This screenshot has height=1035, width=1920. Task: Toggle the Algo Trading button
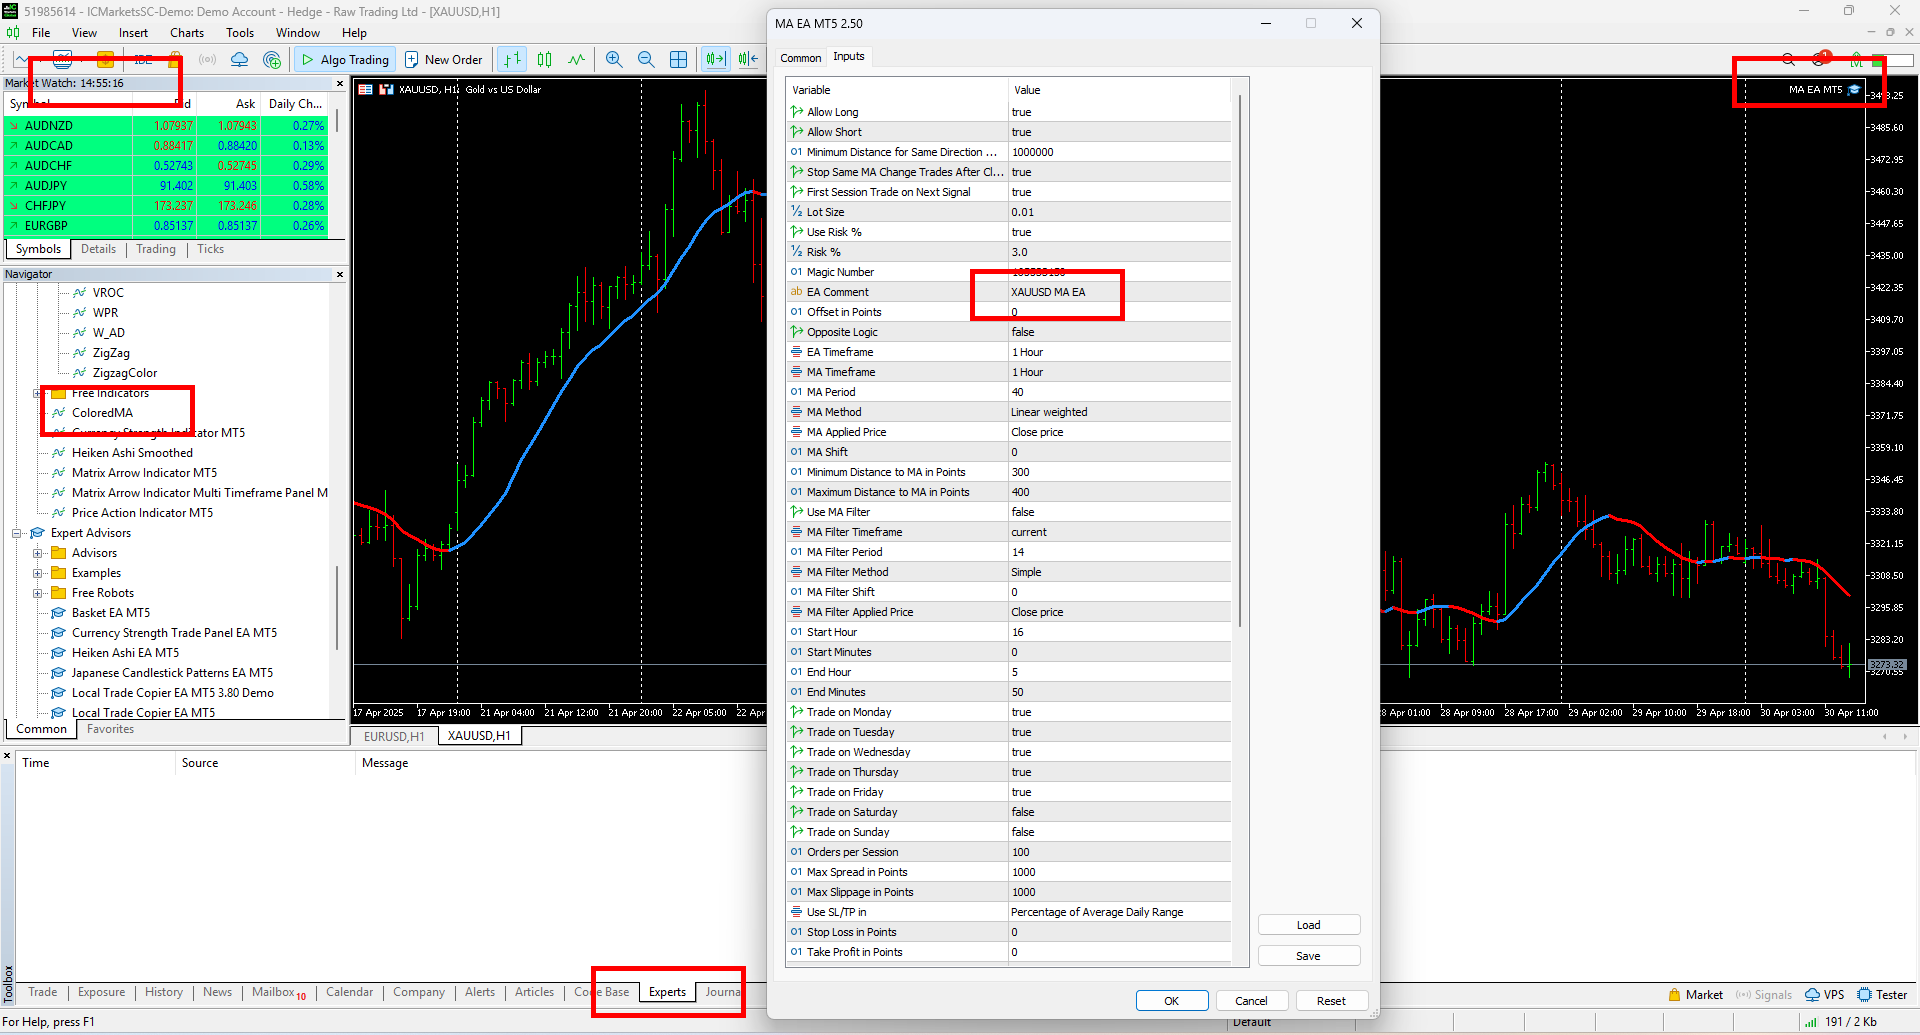coord(345,60)
